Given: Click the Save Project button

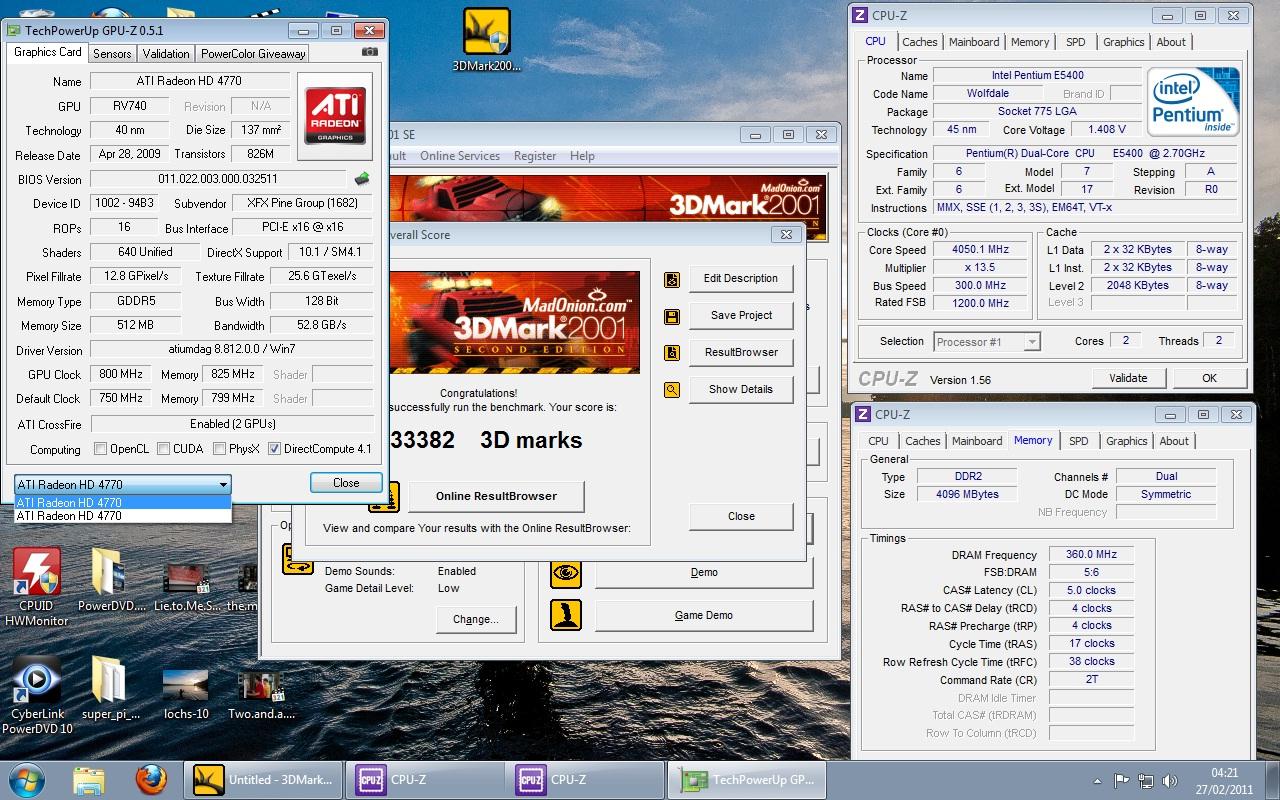Looking at the screenshot, I should [741, 316].
